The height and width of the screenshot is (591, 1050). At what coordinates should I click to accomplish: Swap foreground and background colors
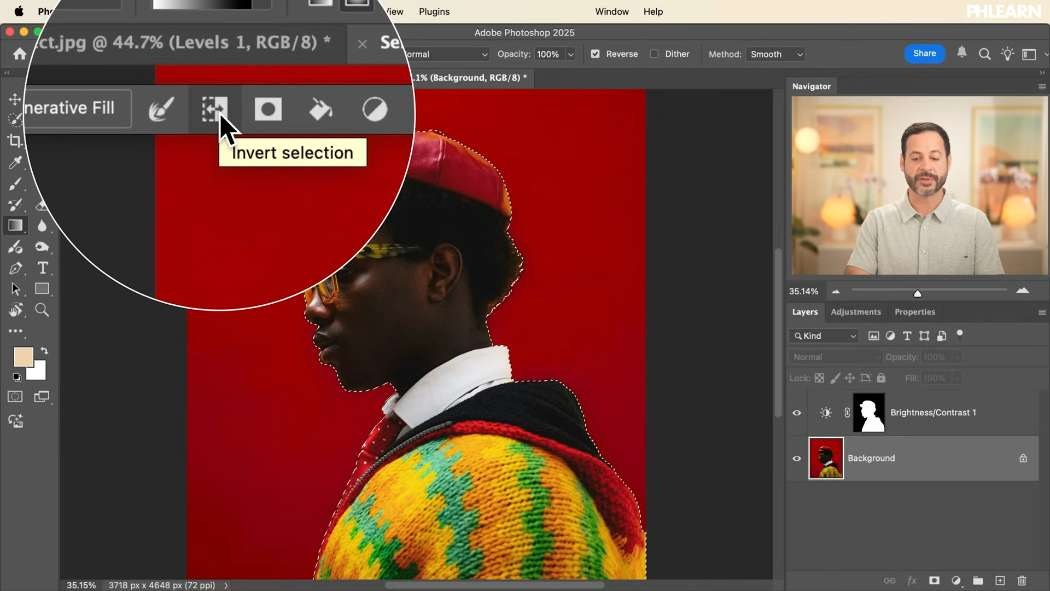coord(44,350)
